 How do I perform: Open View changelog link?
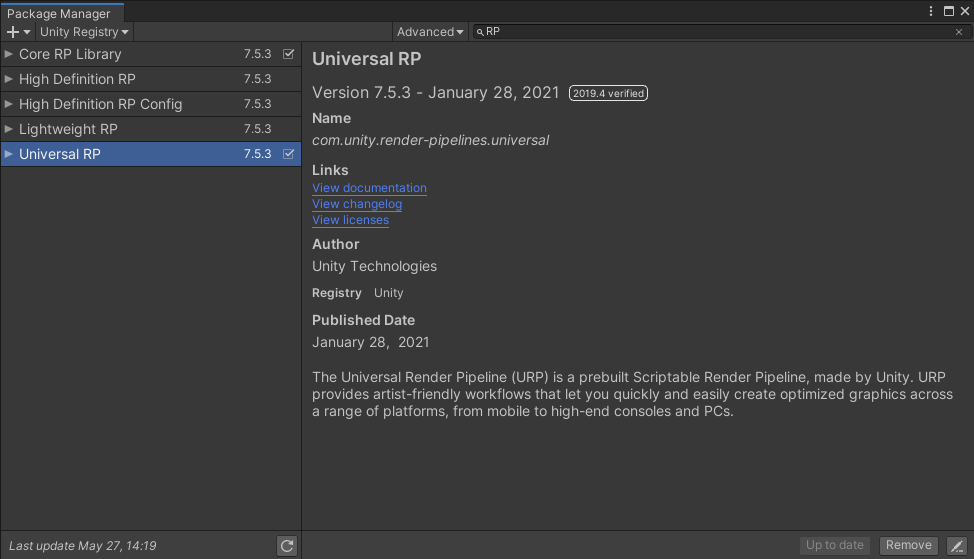[x=357, y=204]
